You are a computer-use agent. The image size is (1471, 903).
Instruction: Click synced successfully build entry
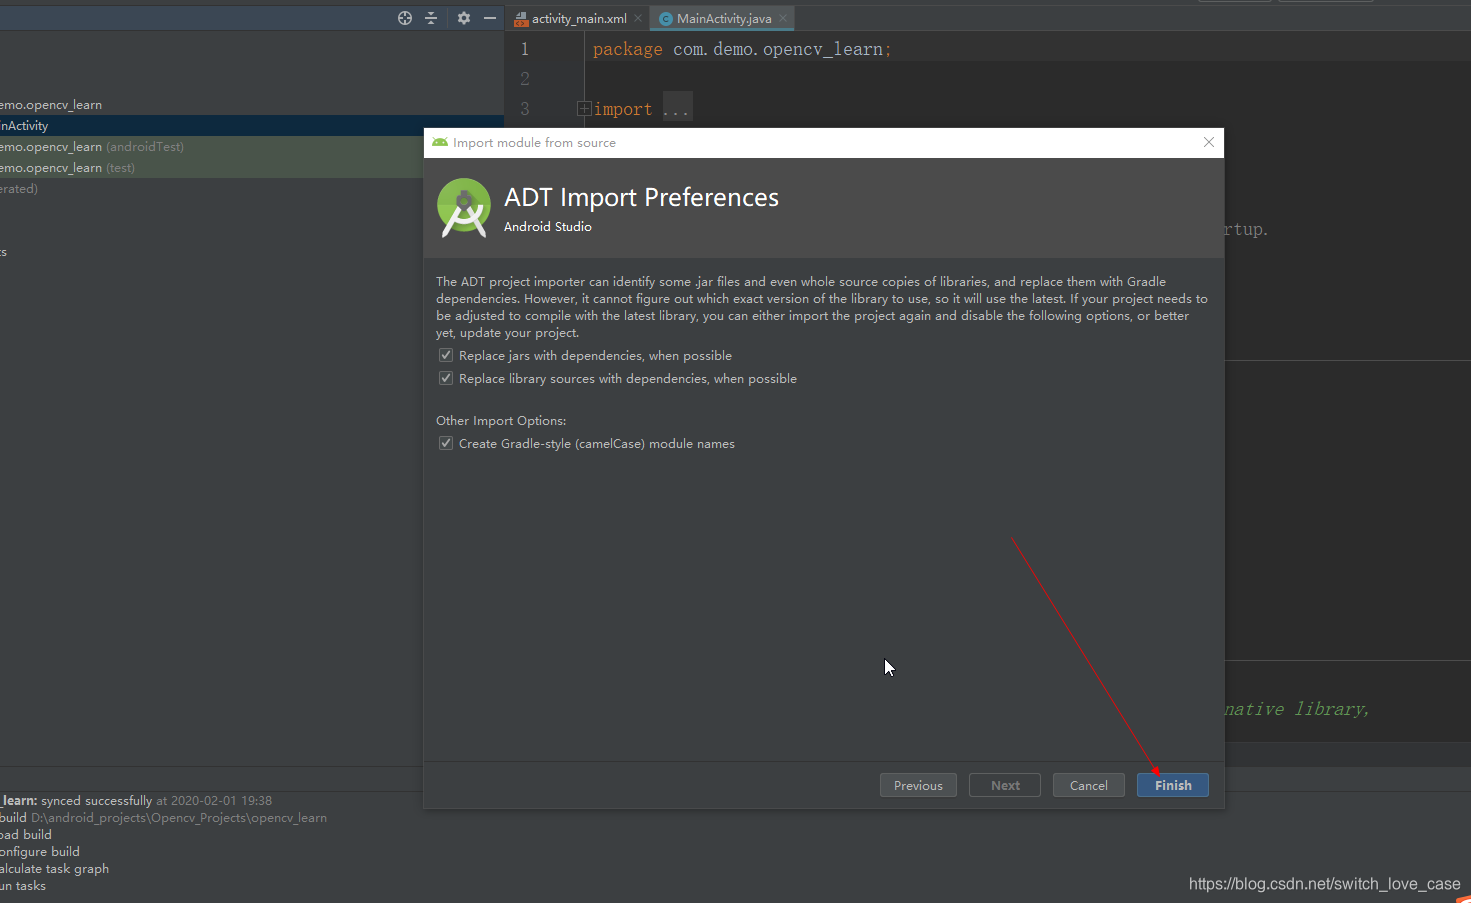tap(136, 800)
